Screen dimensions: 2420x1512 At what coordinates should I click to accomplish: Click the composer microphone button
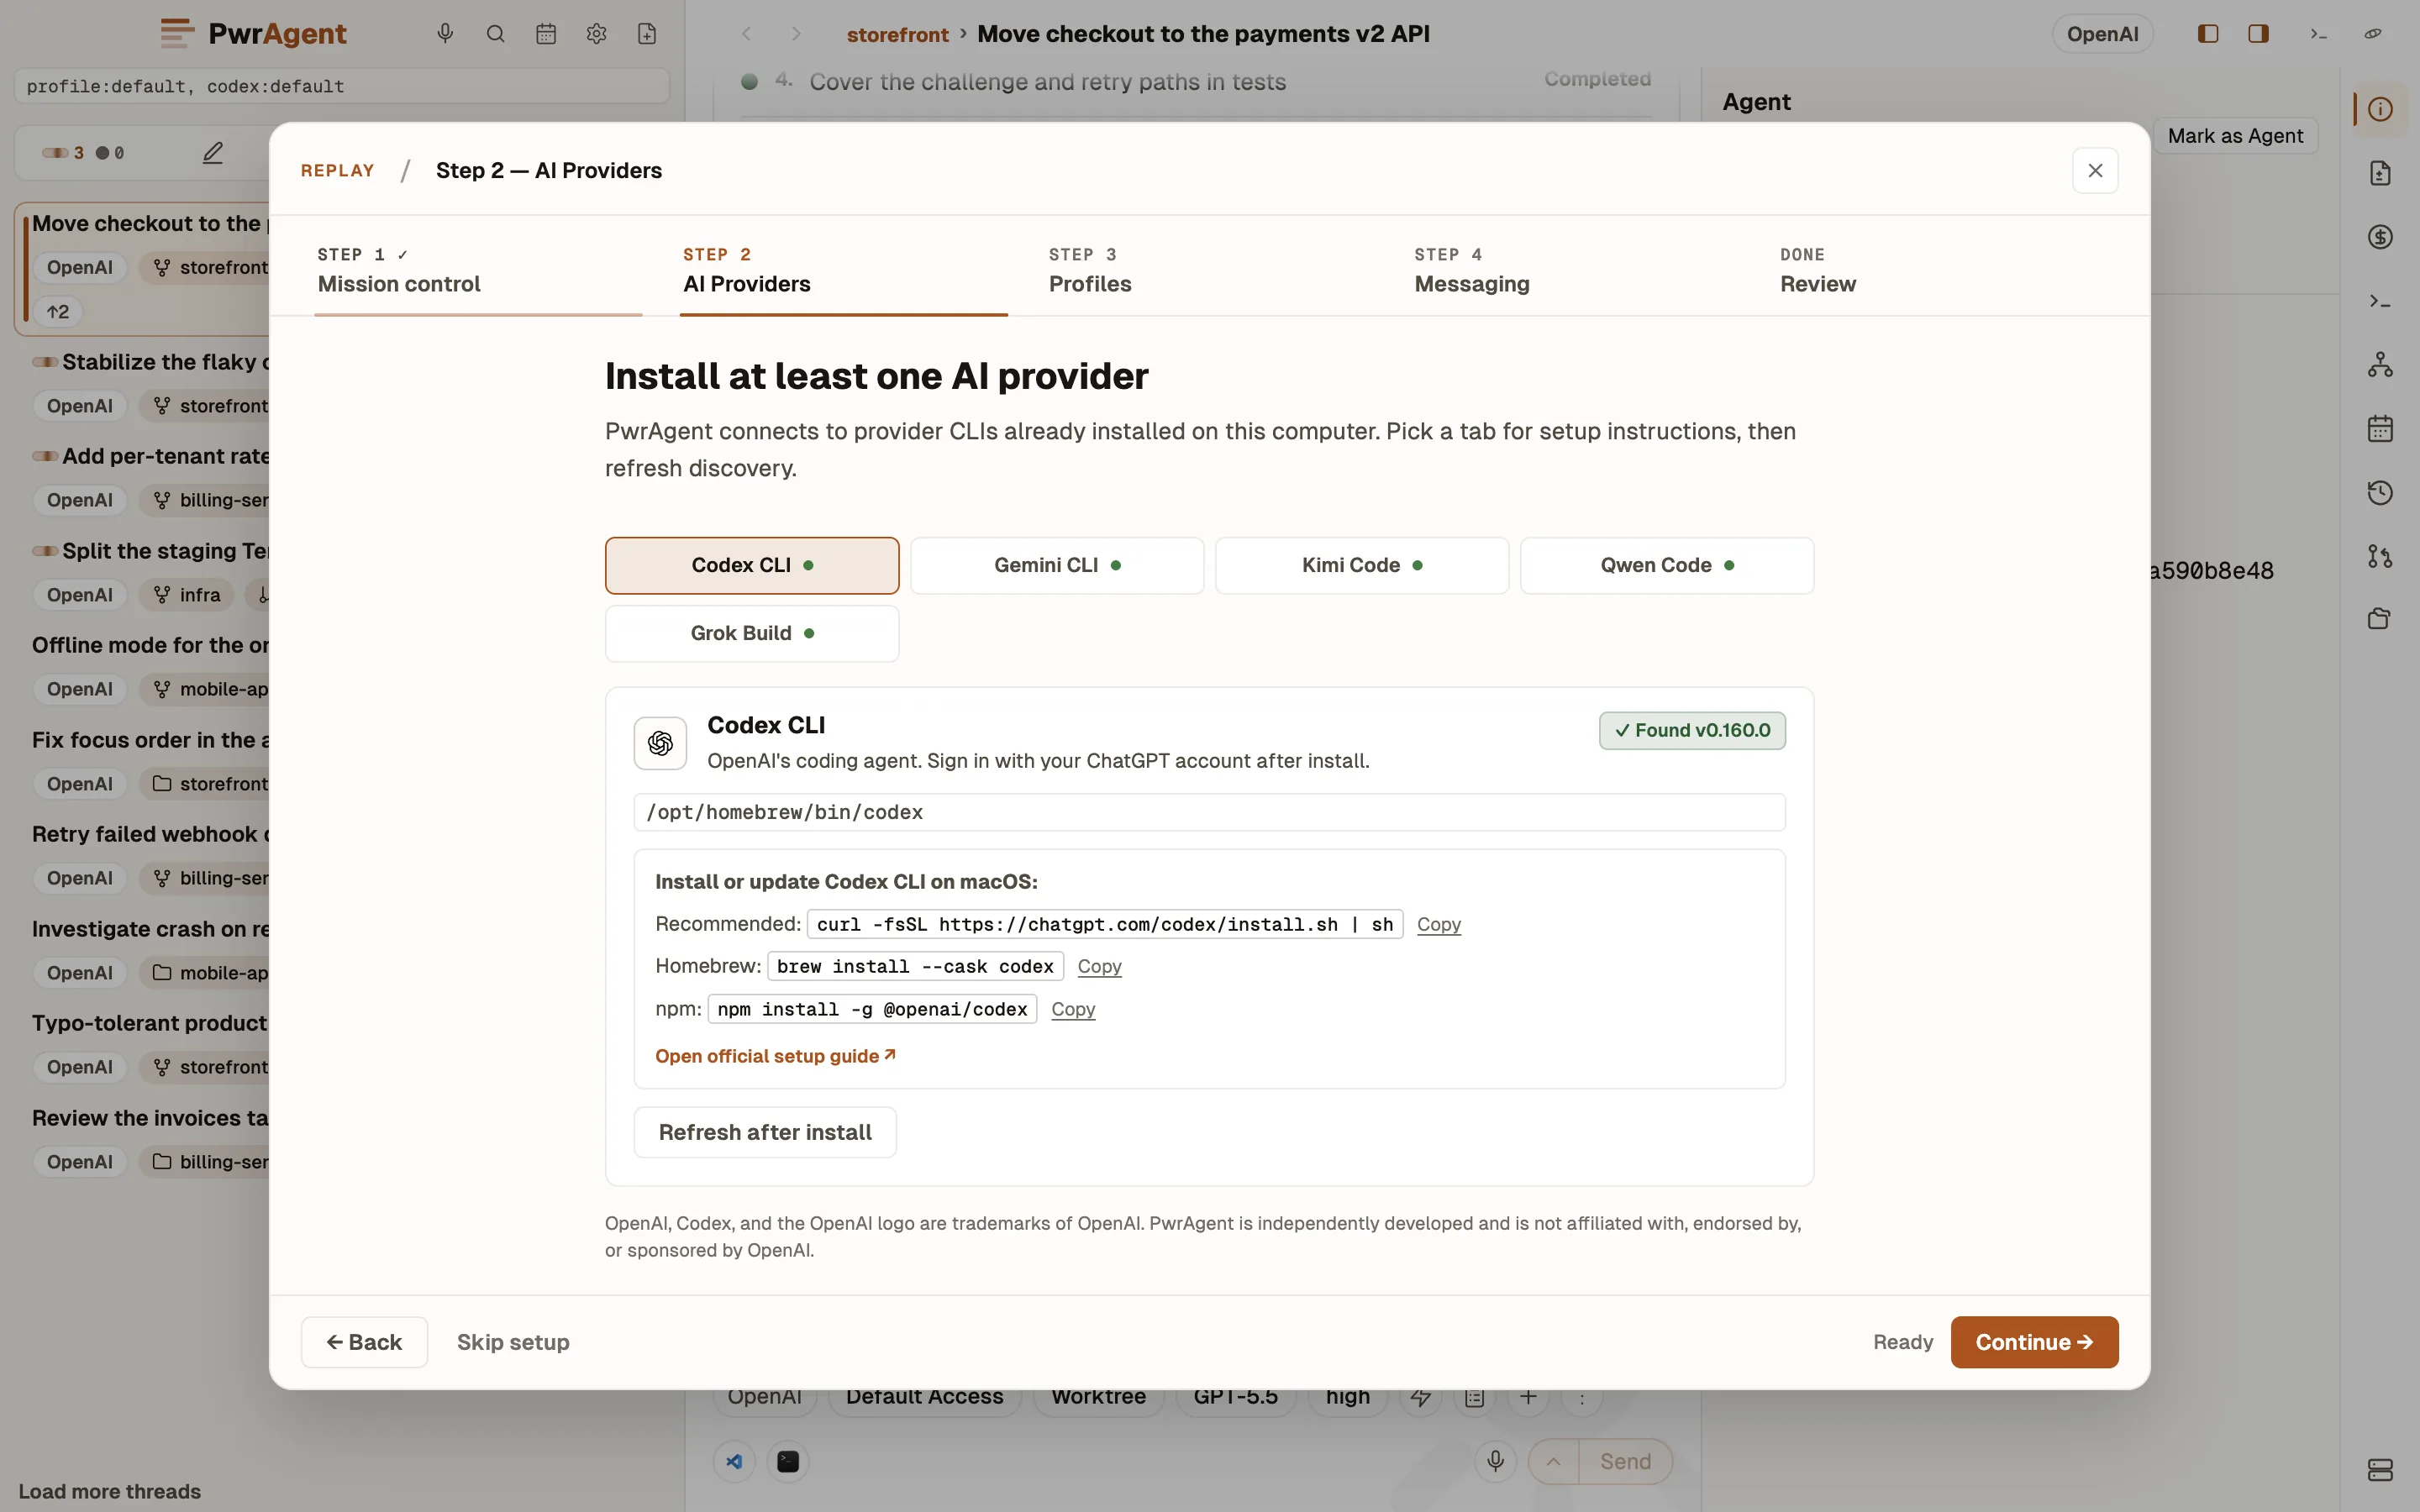[x=1495, y=1461]
